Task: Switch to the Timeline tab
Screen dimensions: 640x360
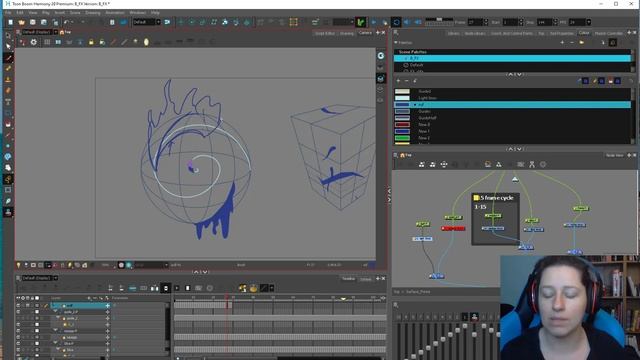Action: 348,279
